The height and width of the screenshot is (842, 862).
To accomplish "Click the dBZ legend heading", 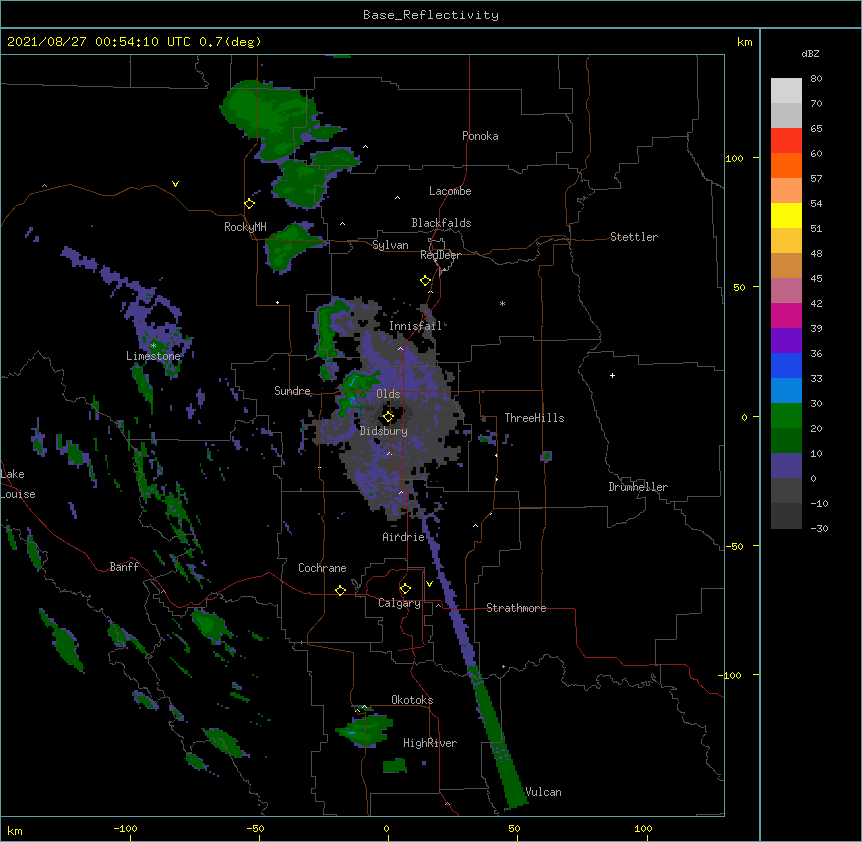I will (810, 54).
